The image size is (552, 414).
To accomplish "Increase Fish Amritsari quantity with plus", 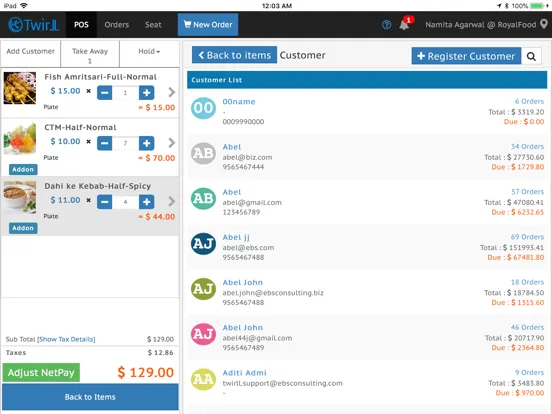I will [x=146, y=93].
